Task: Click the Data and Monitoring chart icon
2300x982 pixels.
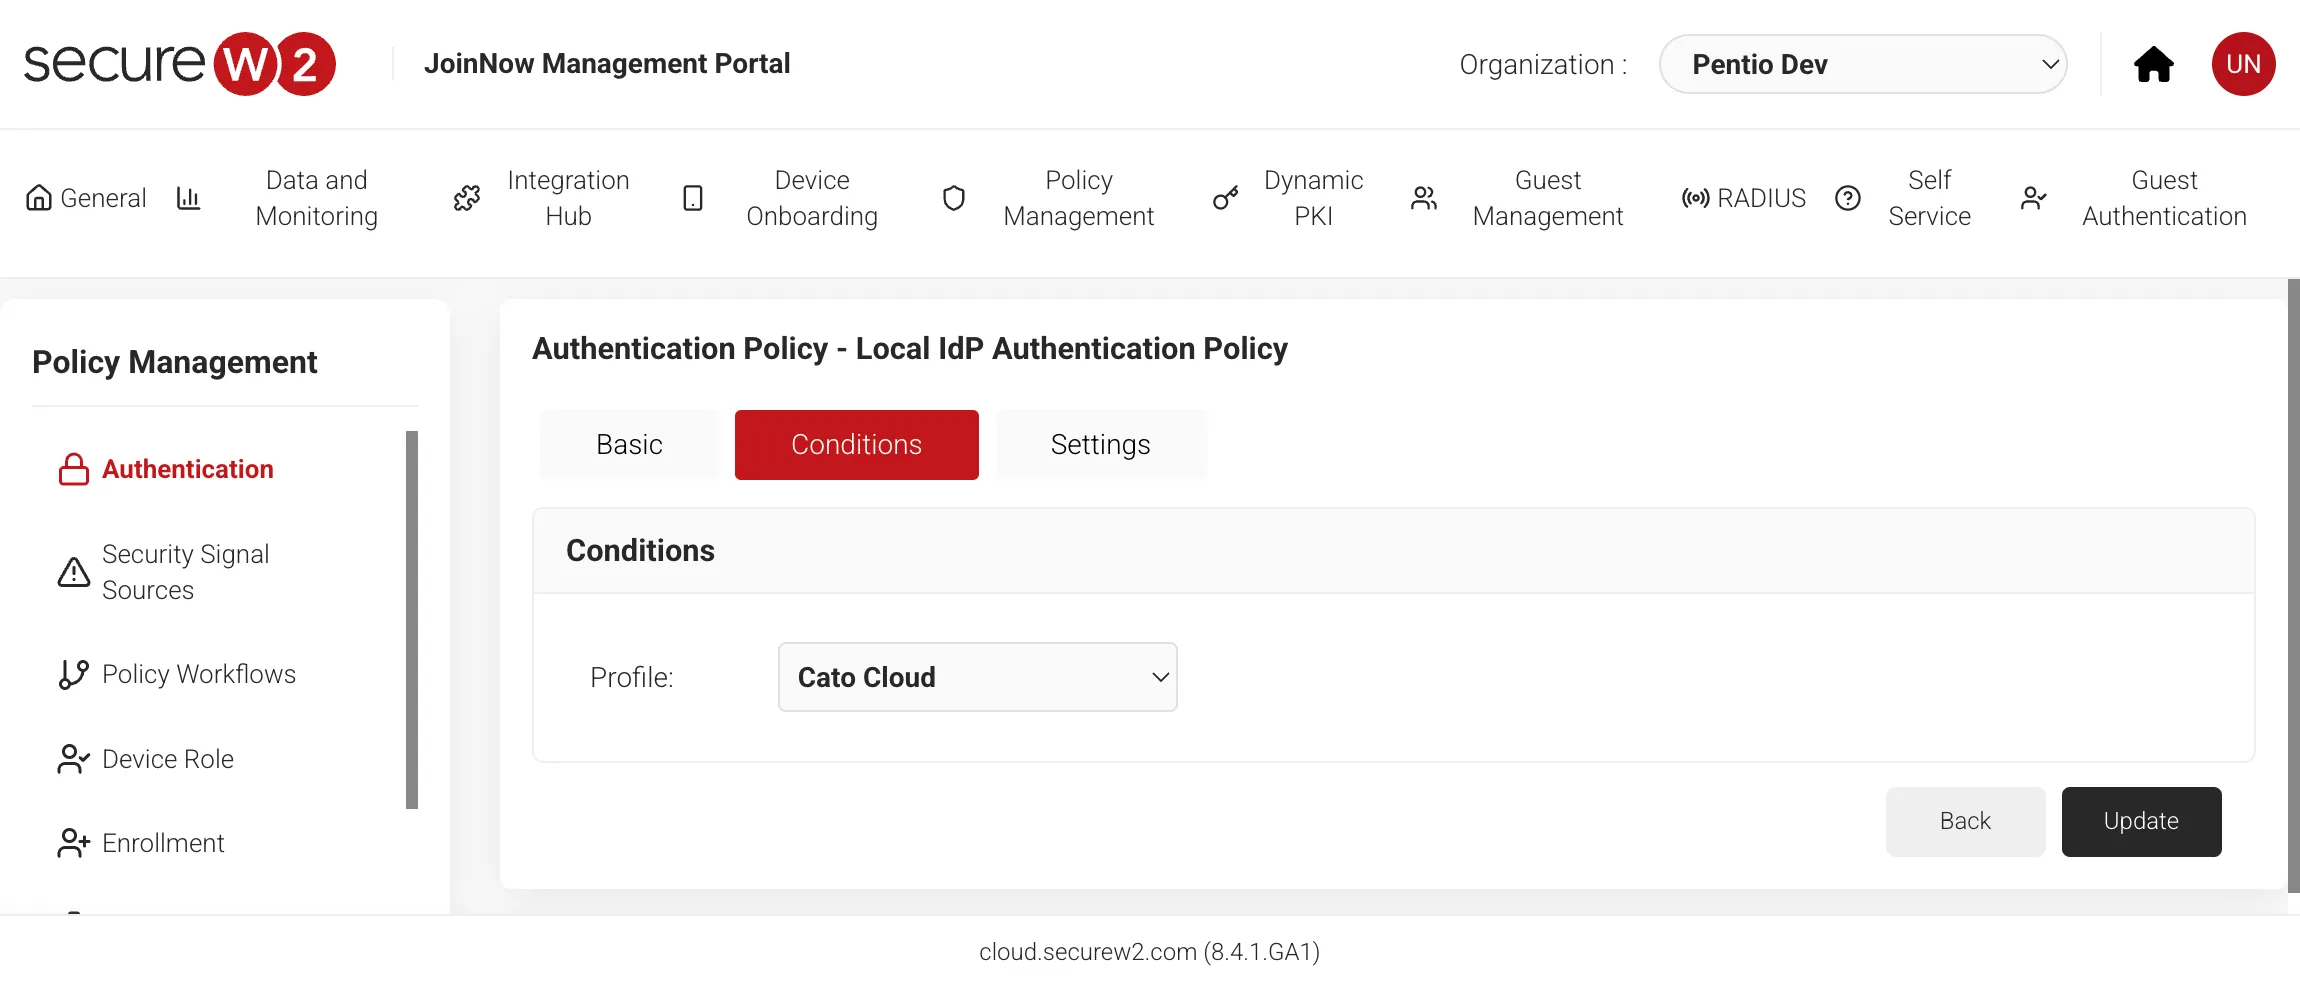Action: (188, 198)
